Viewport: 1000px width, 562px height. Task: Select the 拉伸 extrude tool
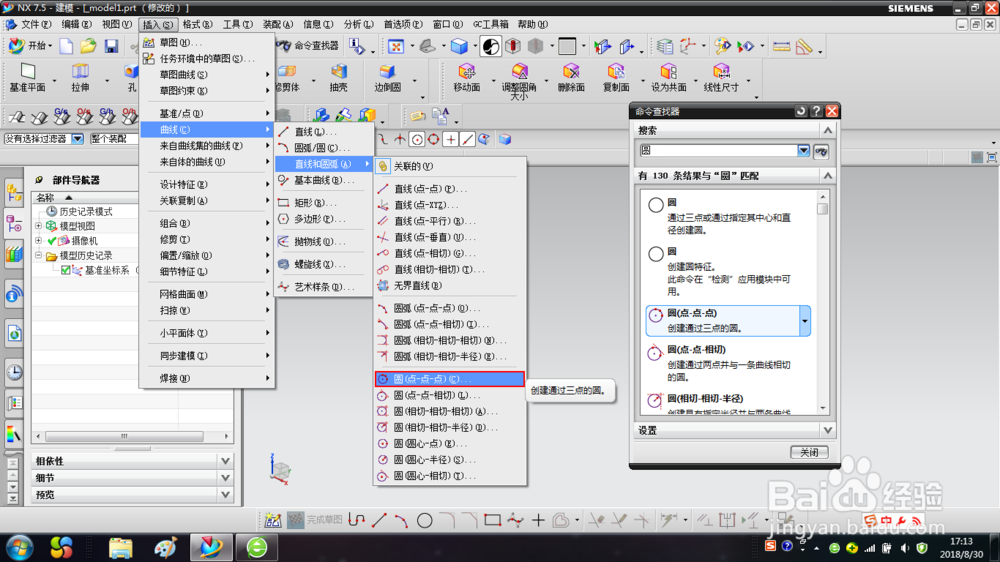(x=80, y=78)
